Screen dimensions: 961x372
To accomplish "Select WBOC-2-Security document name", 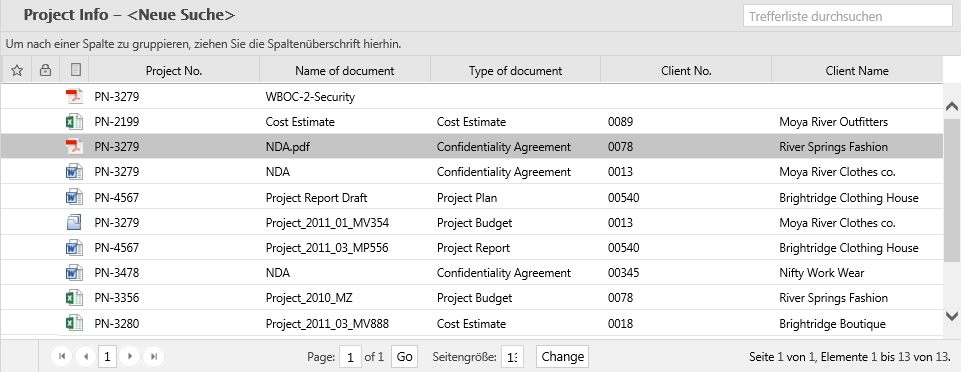I will [x=310, y=97].
